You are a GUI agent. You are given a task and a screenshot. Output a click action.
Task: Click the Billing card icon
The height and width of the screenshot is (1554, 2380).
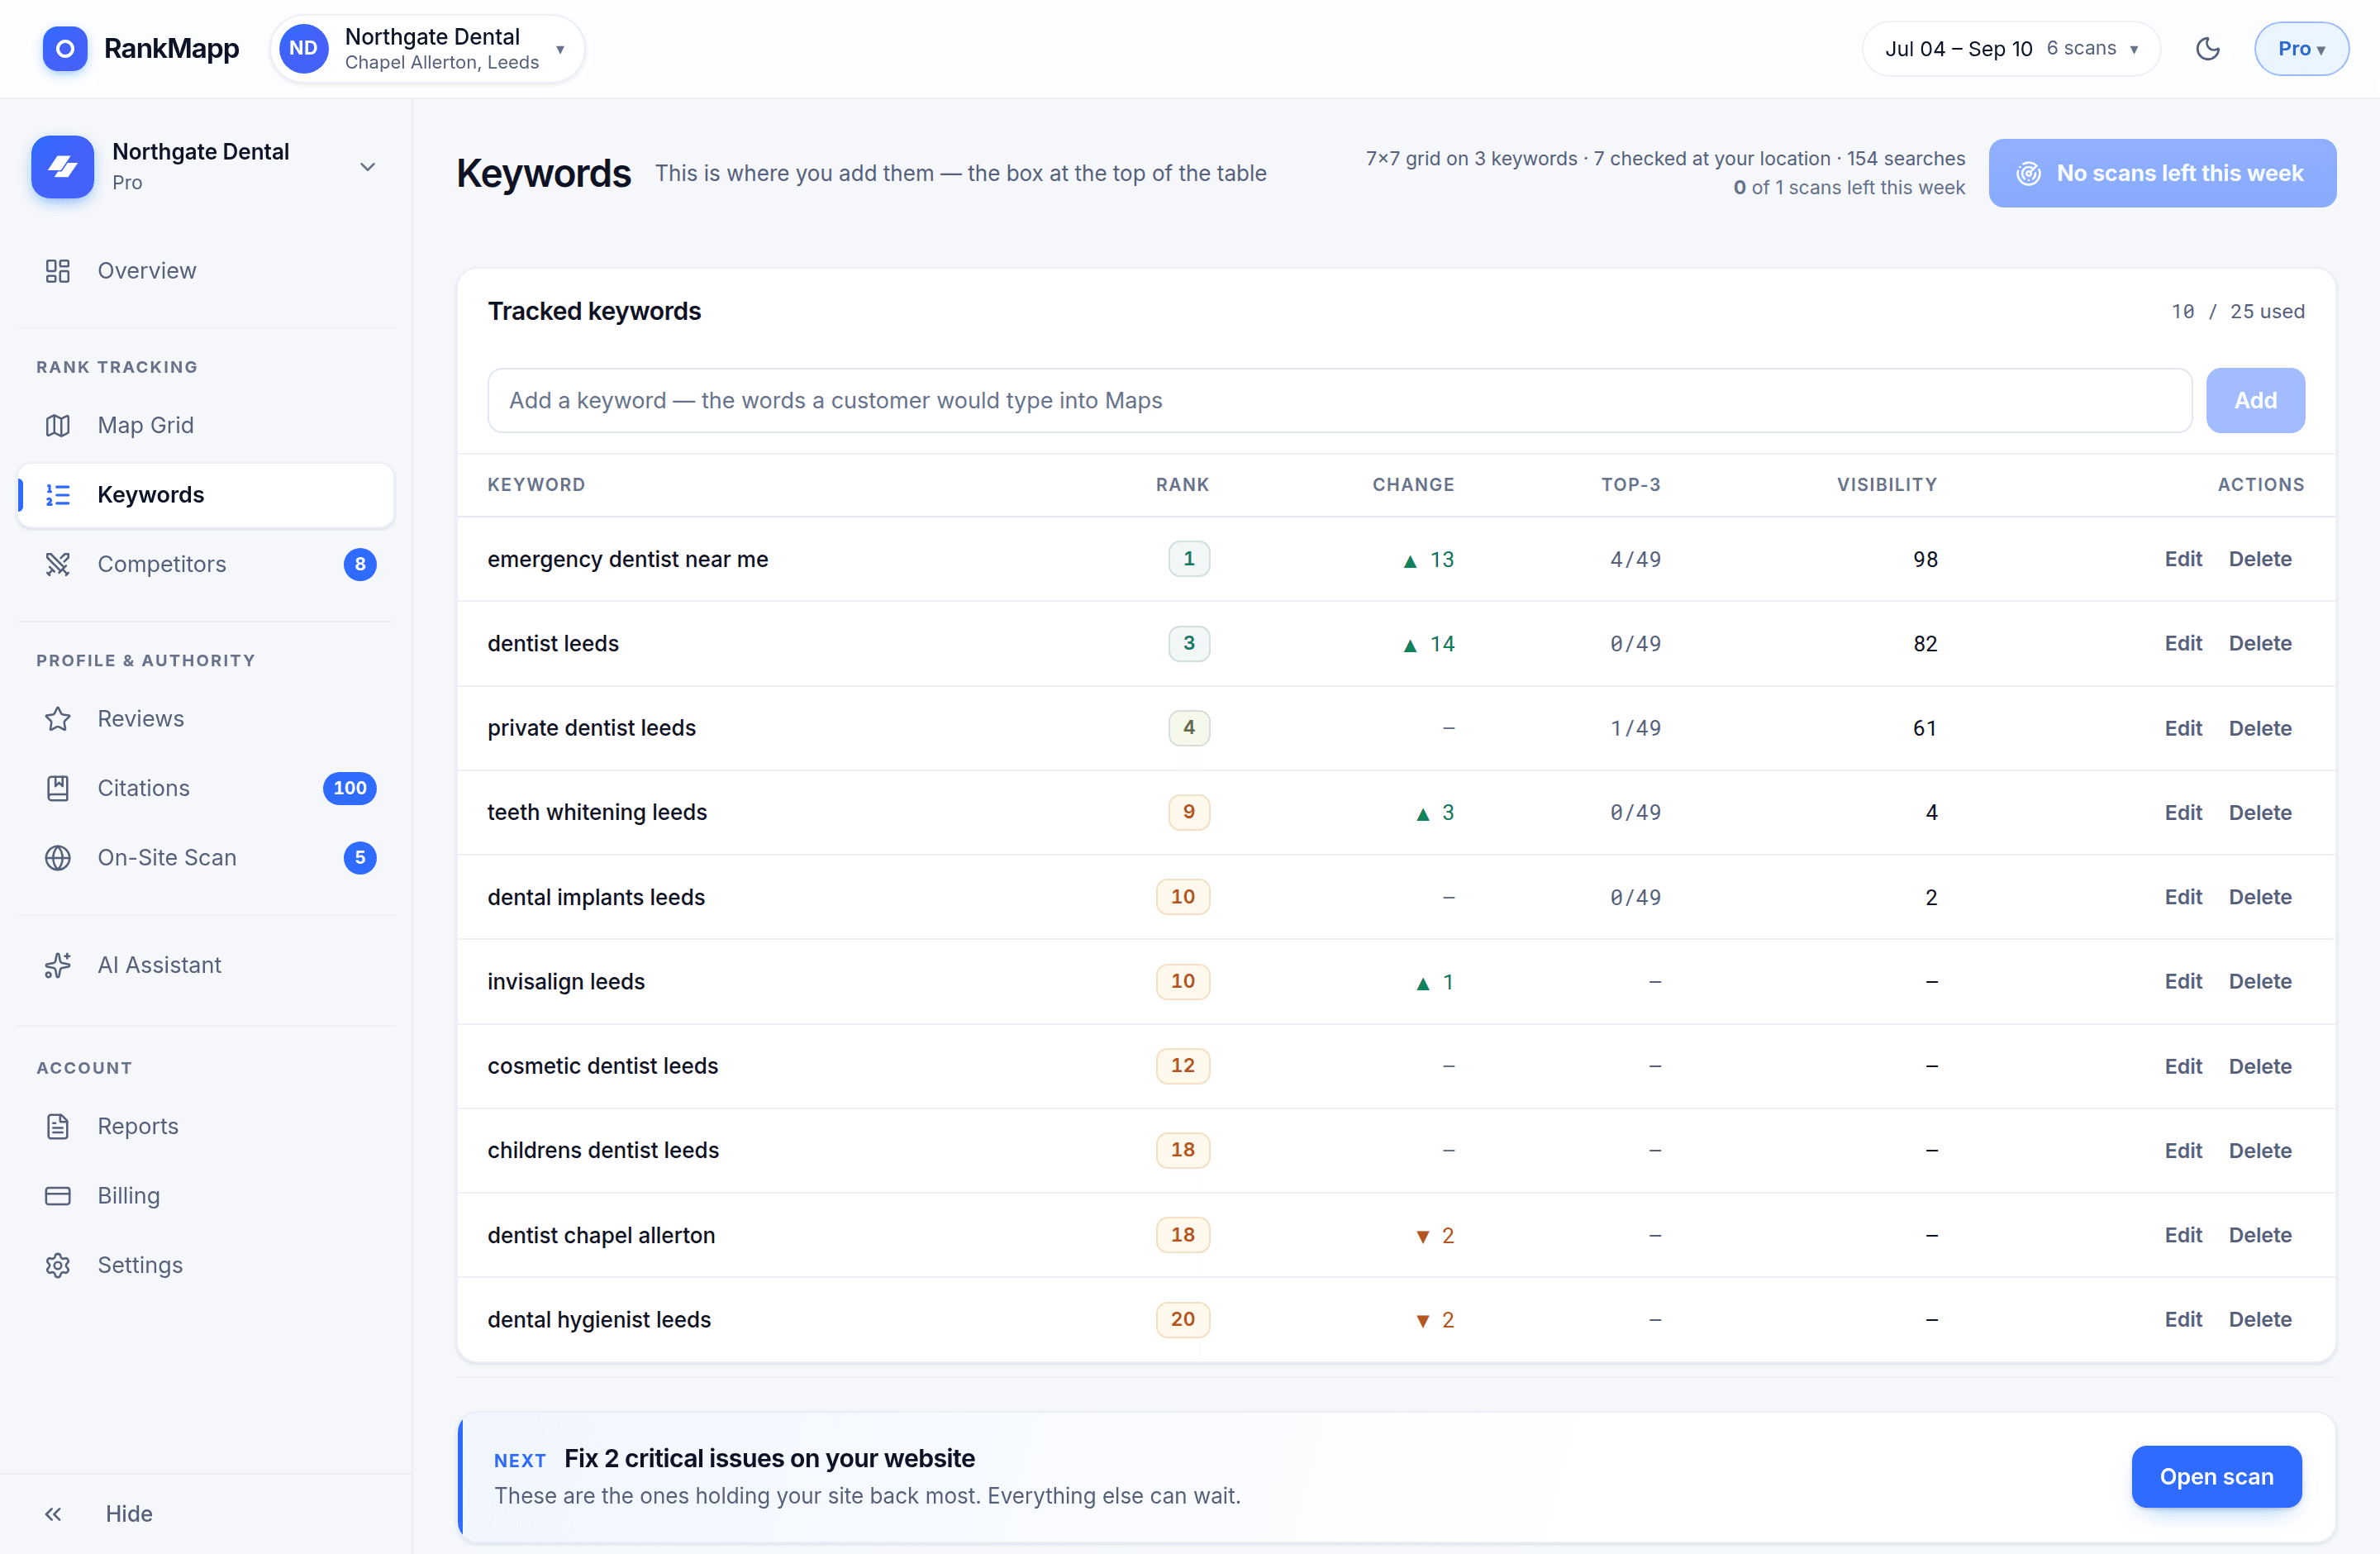click(58, 1195)
